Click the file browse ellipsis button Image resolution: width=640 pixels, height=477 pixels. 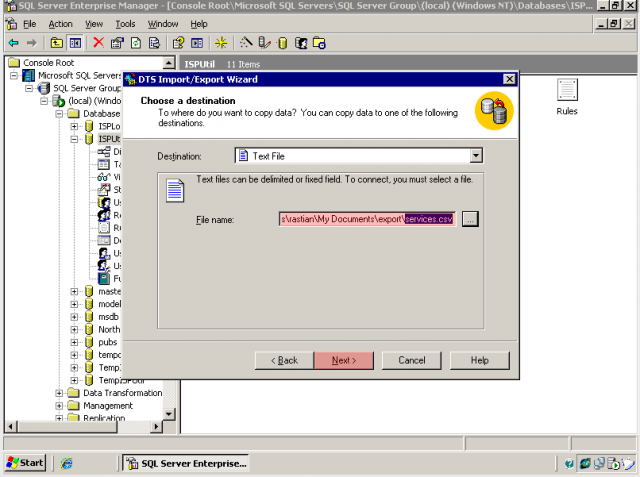[470, 219]
